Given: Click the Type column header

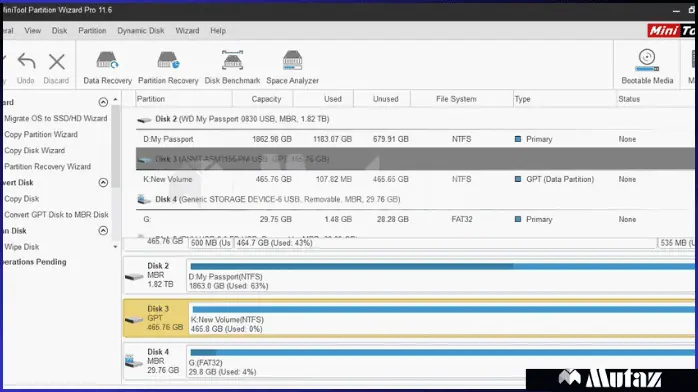Looking at the screenshot, I should [x=564, y=99].
